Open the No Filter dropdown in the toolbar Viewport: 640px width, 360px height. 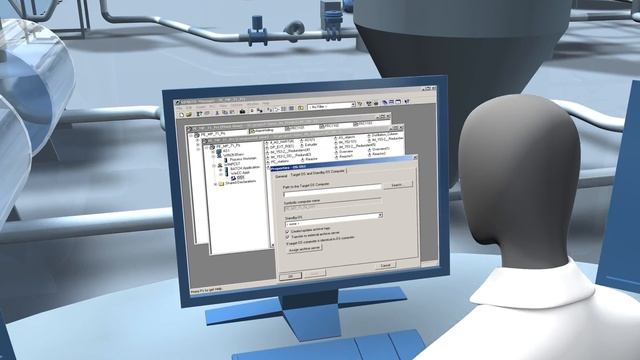(x=331, y=106)
